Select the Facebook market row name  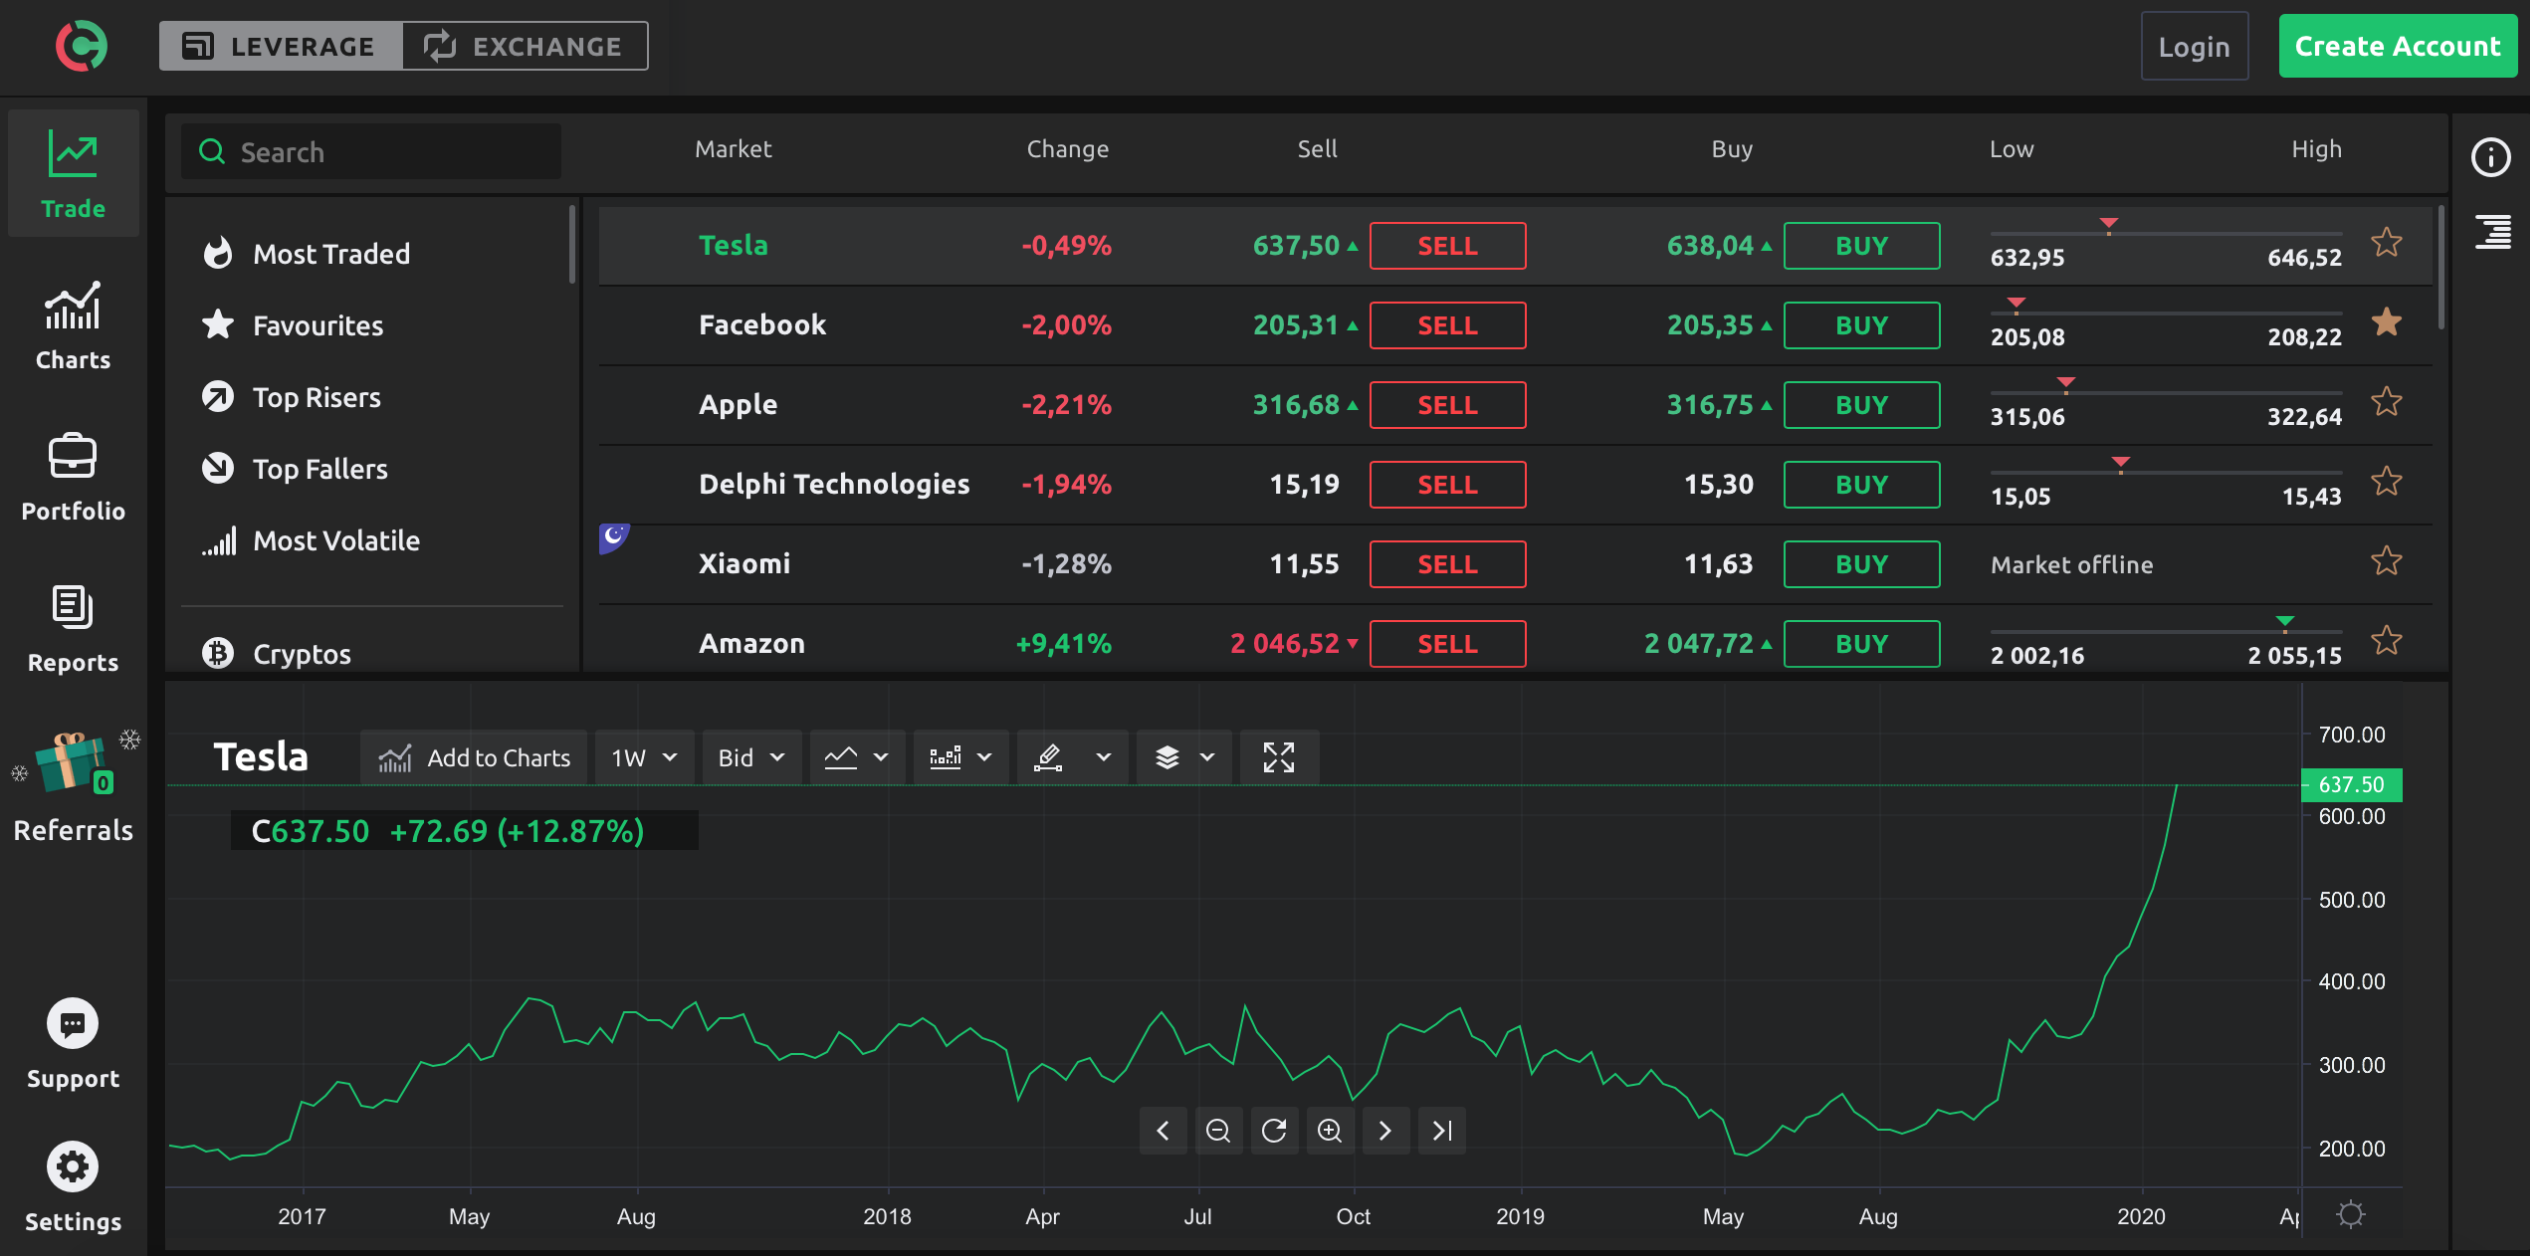[762, 325]
